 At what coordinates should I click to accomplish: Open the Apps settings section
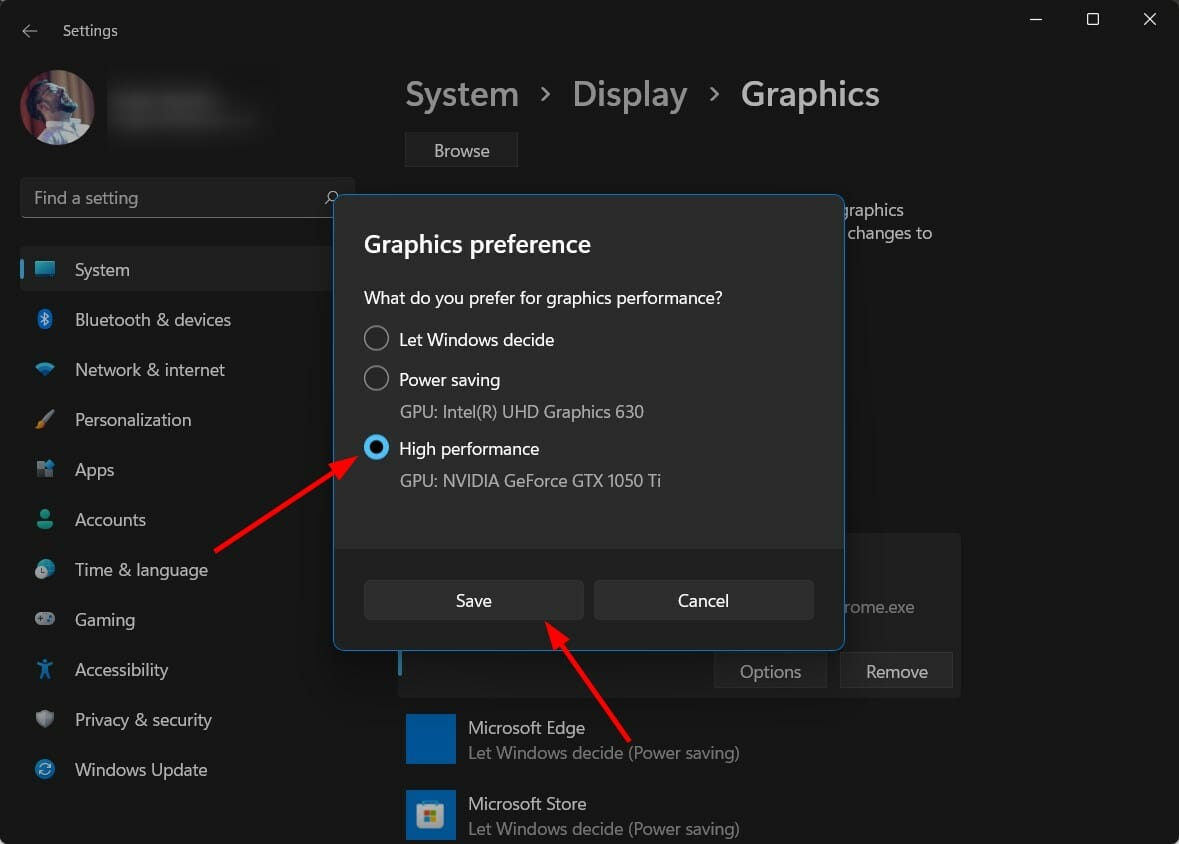tap(95, 470)
